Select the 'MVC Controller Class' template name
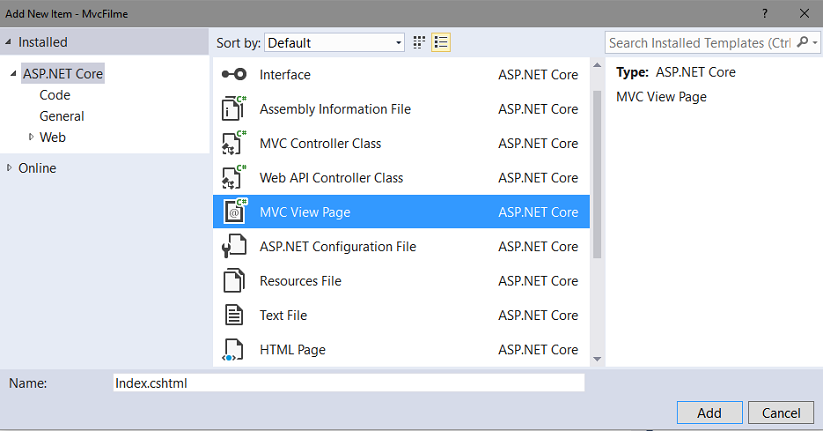 320,143
